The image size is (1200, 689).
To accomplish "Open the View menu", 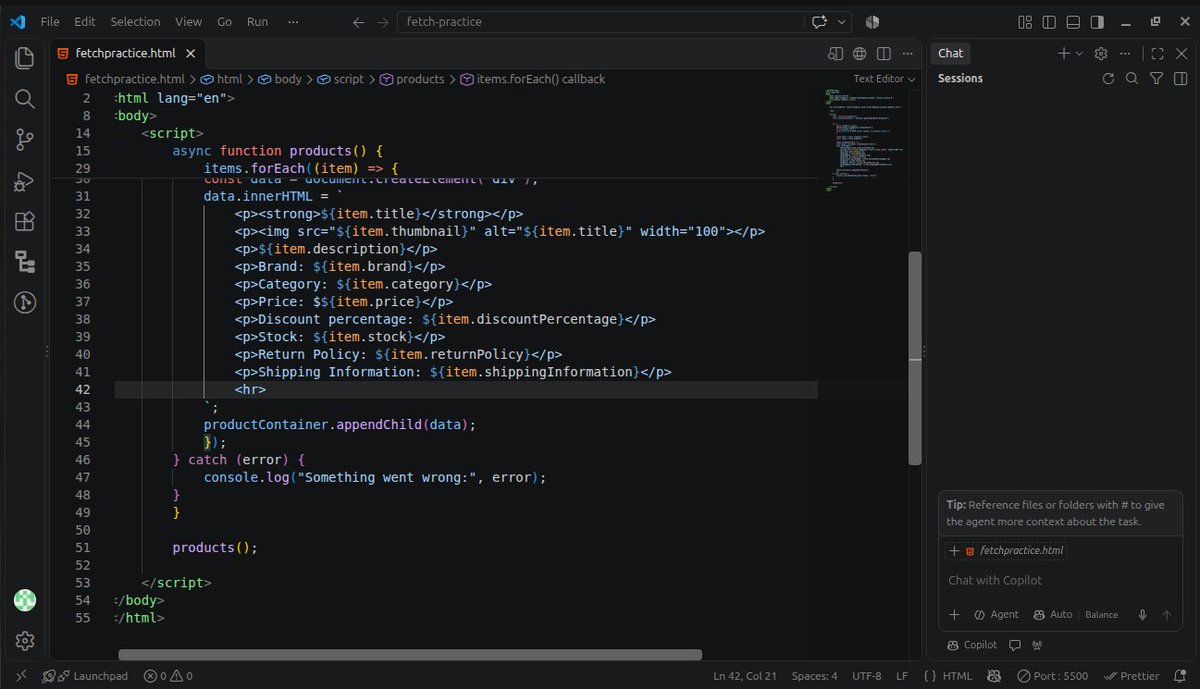I will point(188,22).
